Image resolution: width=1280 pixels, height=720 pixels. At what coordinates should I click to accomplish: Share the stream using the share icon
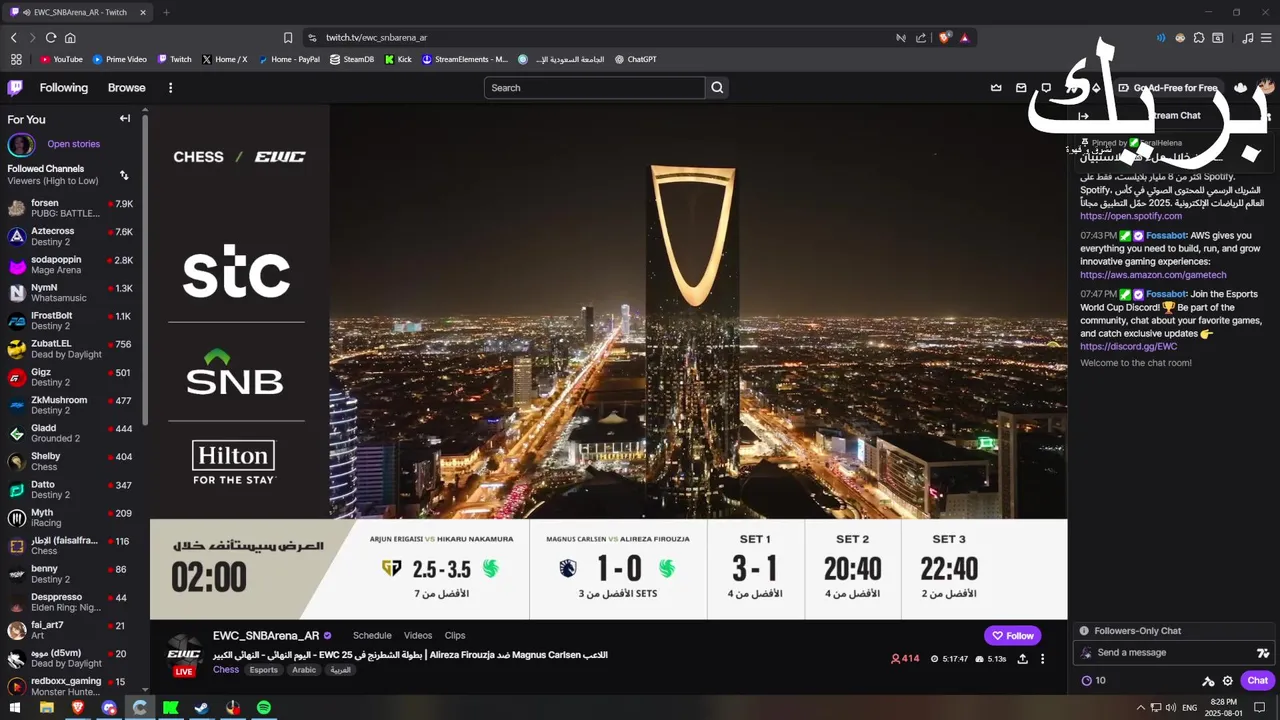point(1022,659)
